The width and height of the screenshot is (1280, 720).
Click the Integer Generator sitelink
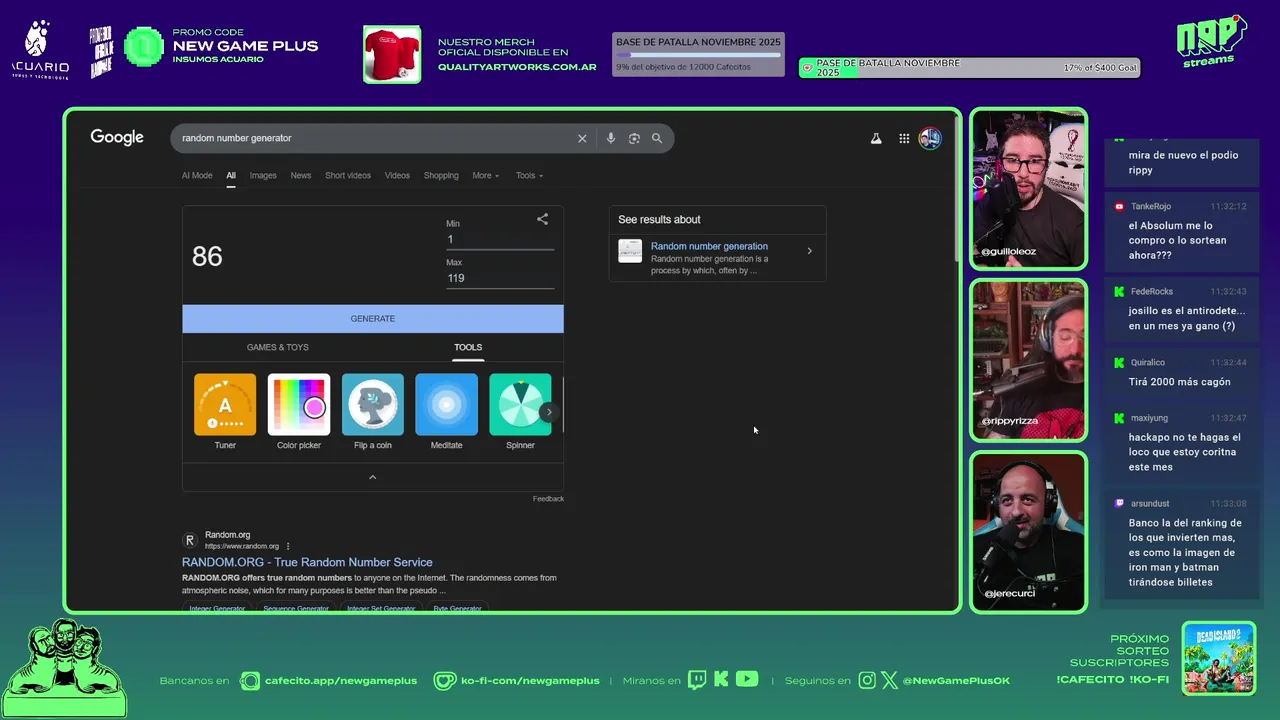217,608
